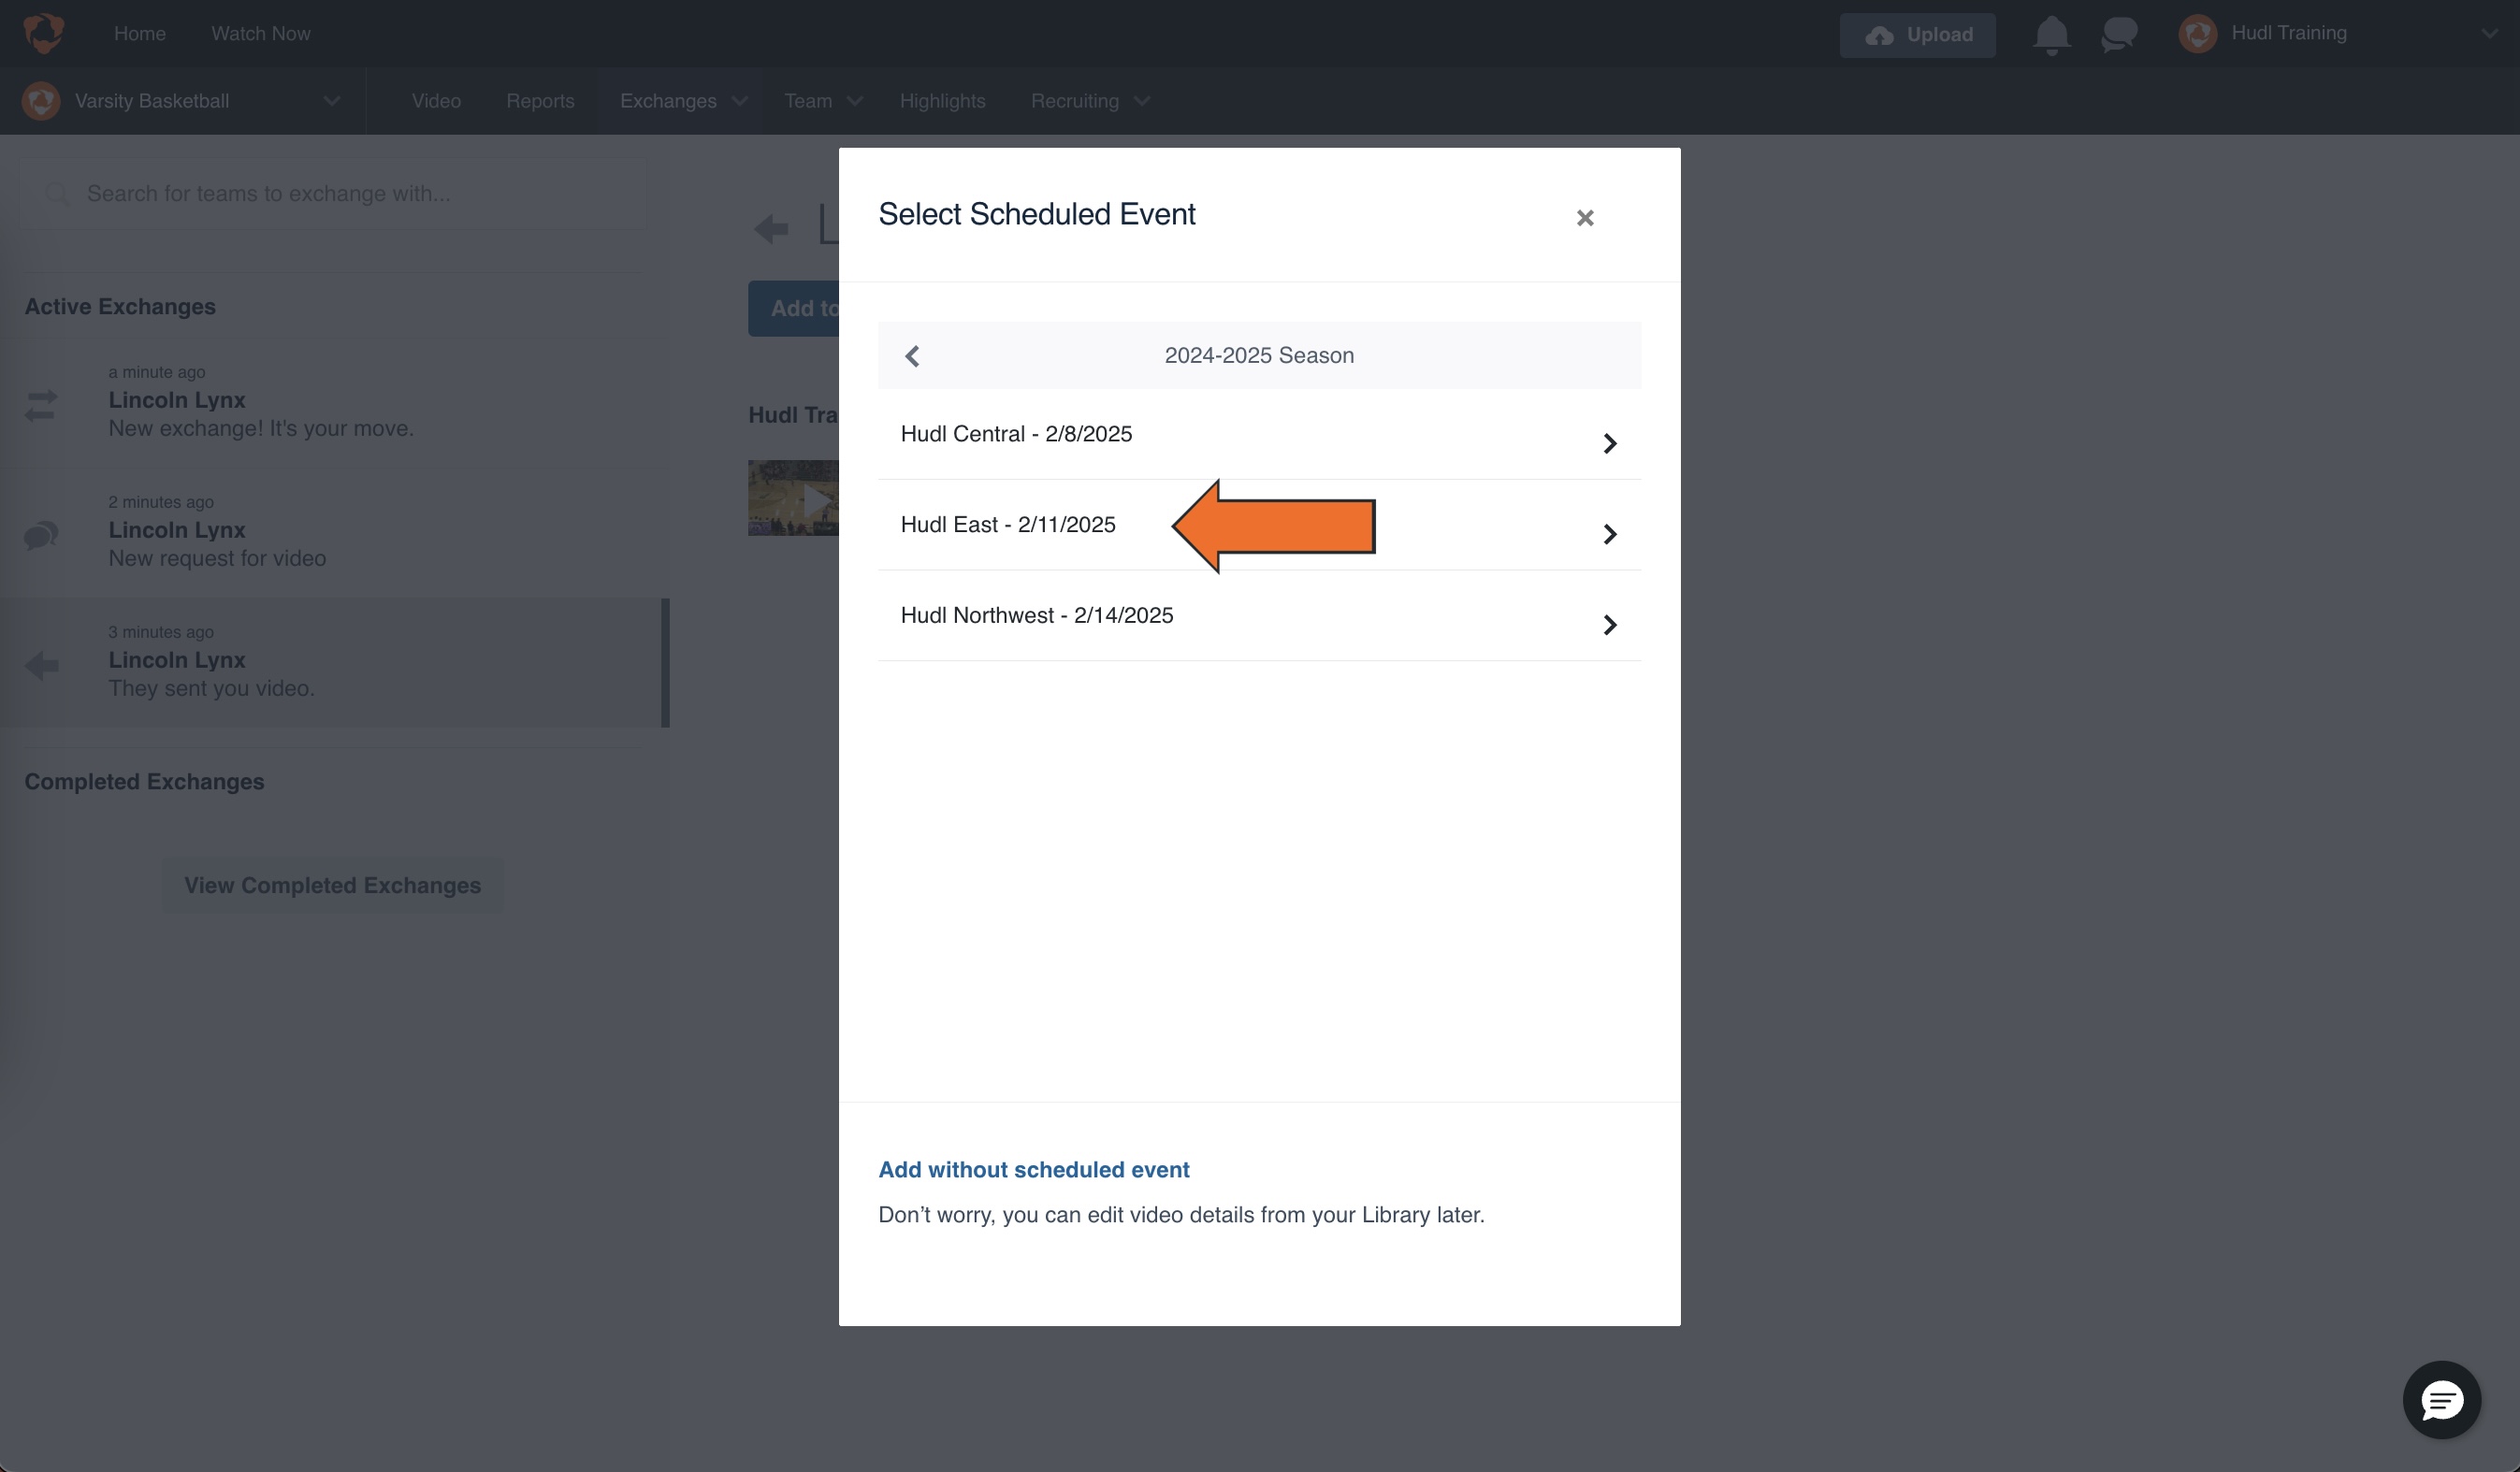
Task: Open notifications via the bell icon
Action: point(2051,33)
